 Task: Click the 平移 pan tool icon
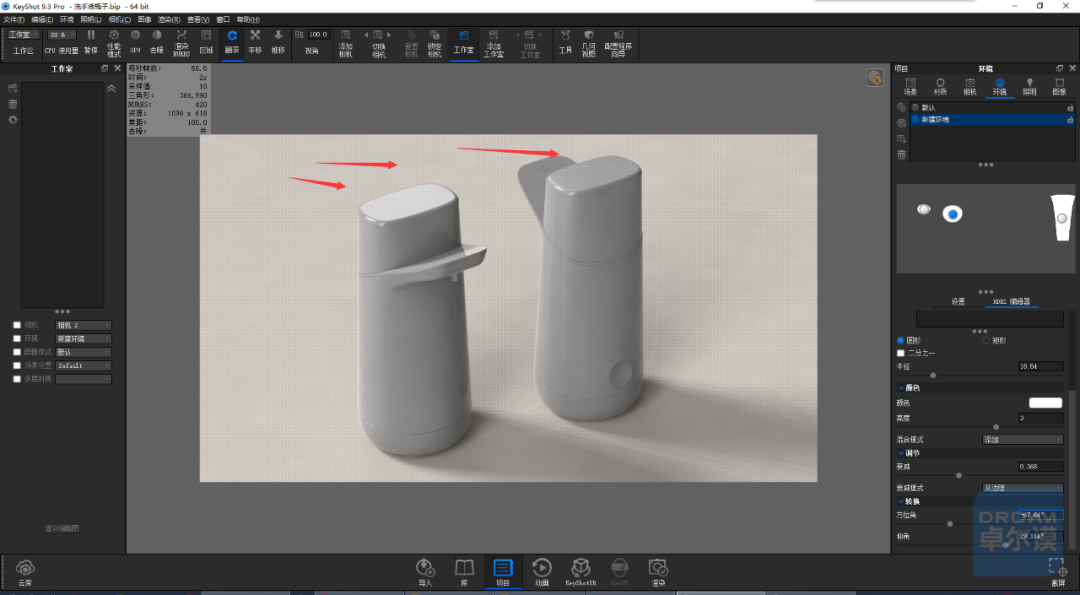[255, 42]
